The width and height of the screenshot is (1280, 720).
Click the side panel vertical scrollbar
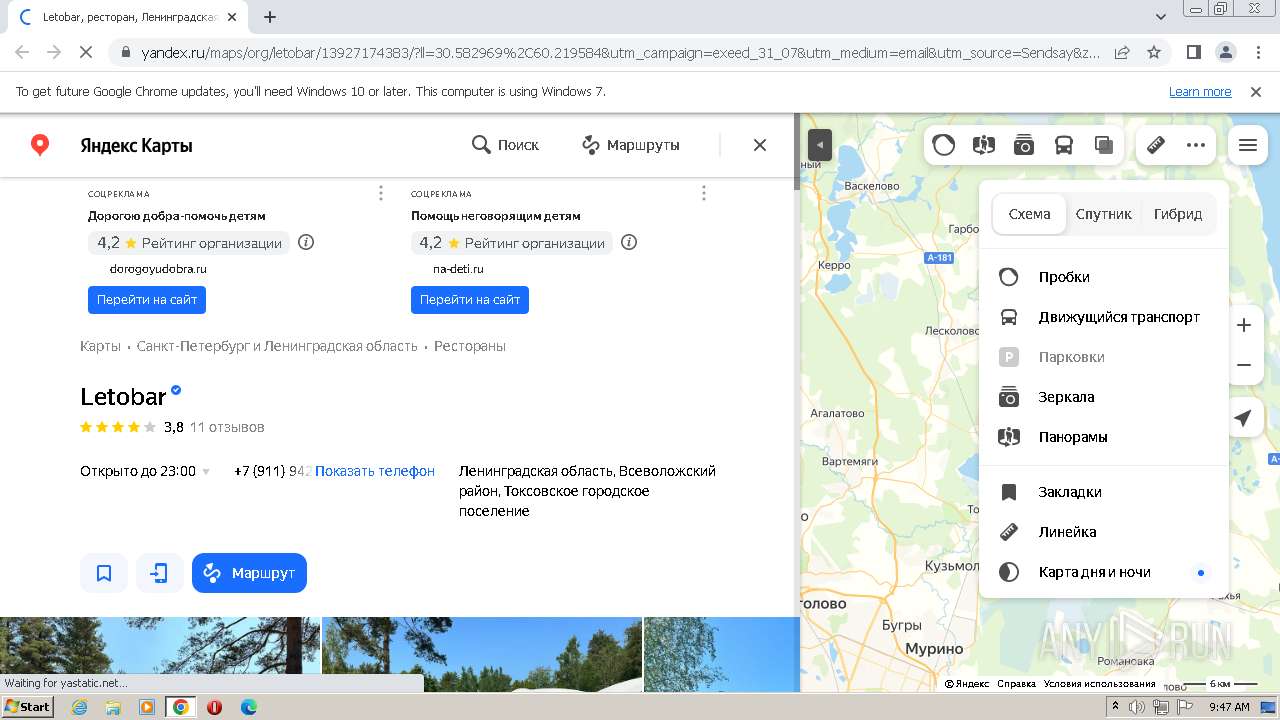coord(797,152)
